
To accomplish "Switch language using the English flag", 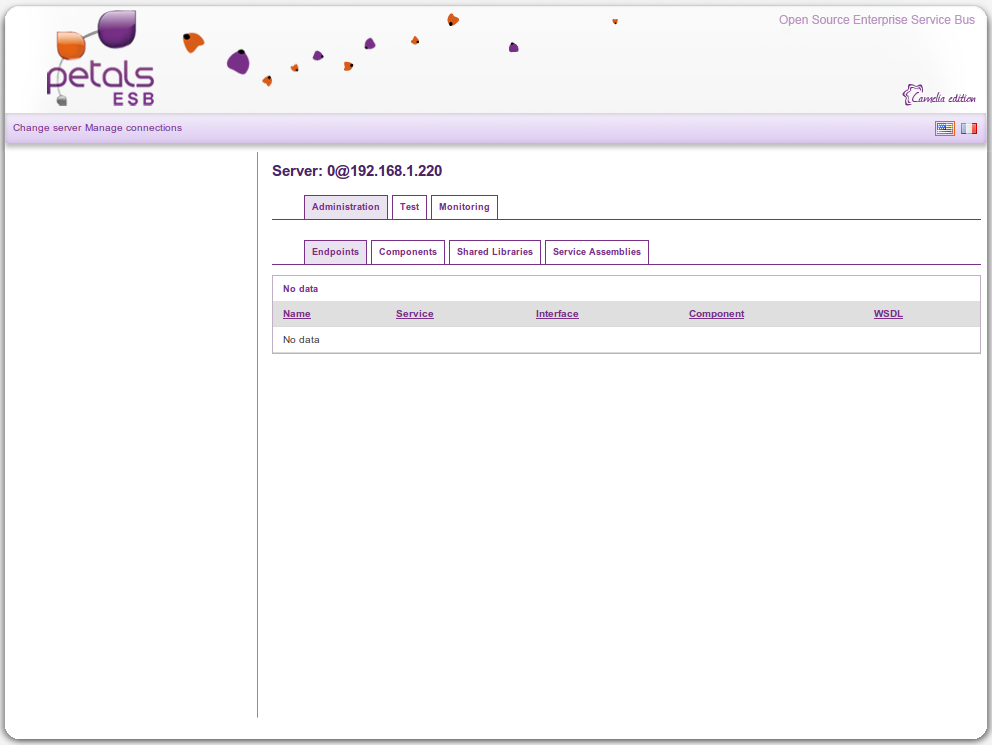I will 944,128.
